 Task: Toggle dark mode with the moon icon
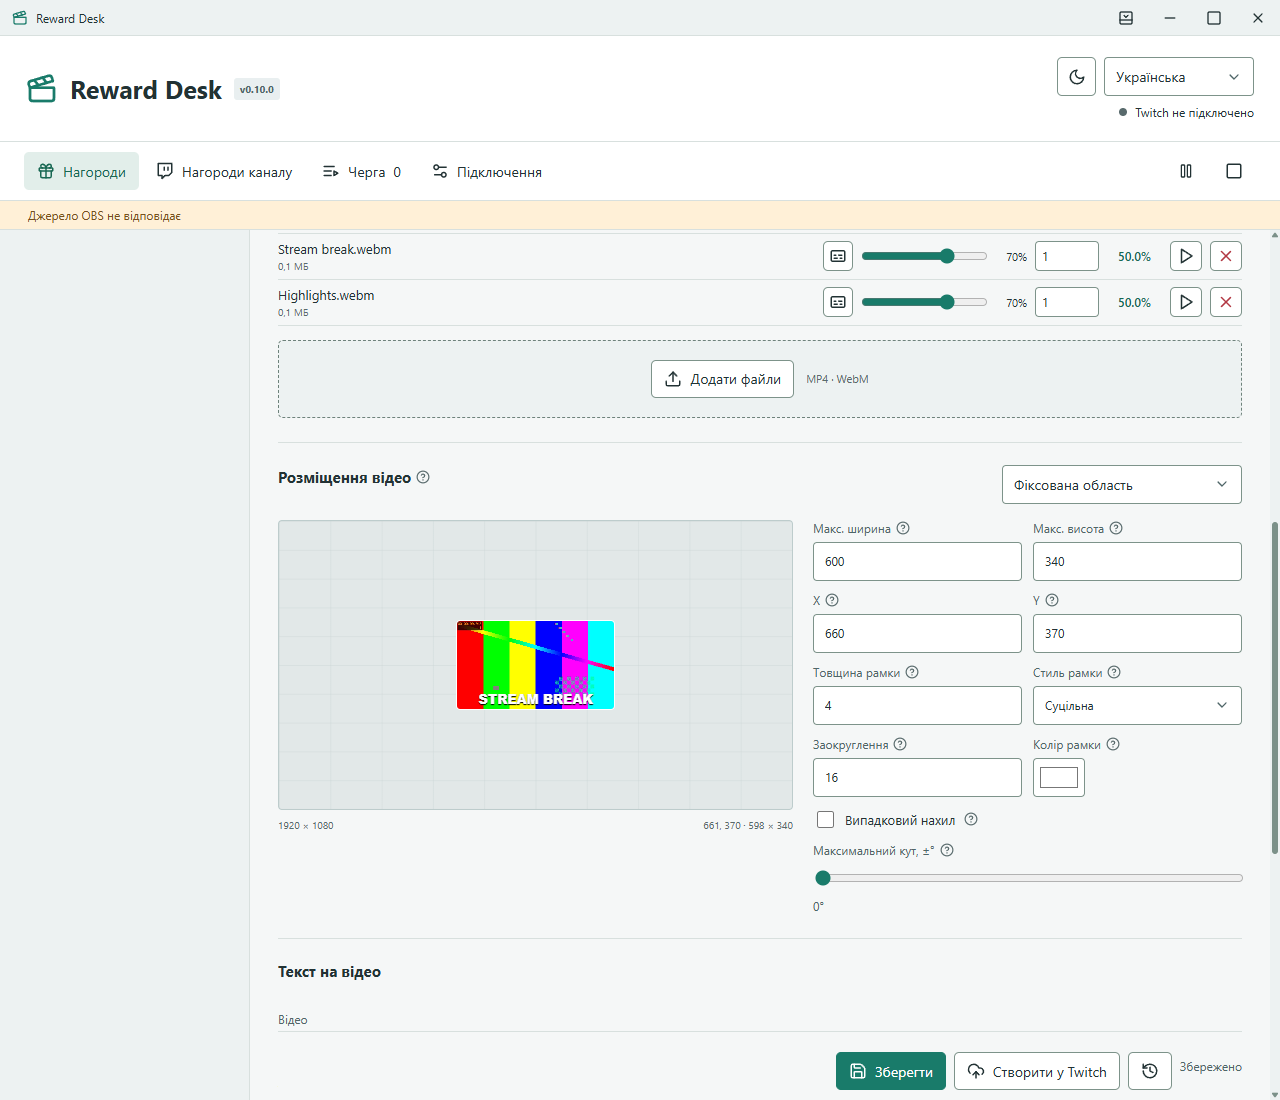point(1076,77)
